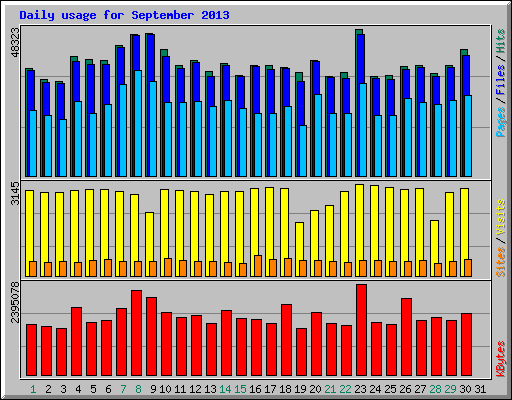512x400 pixels.
Task: Click the y-axis value 2395078
Action: pos(15,303)
